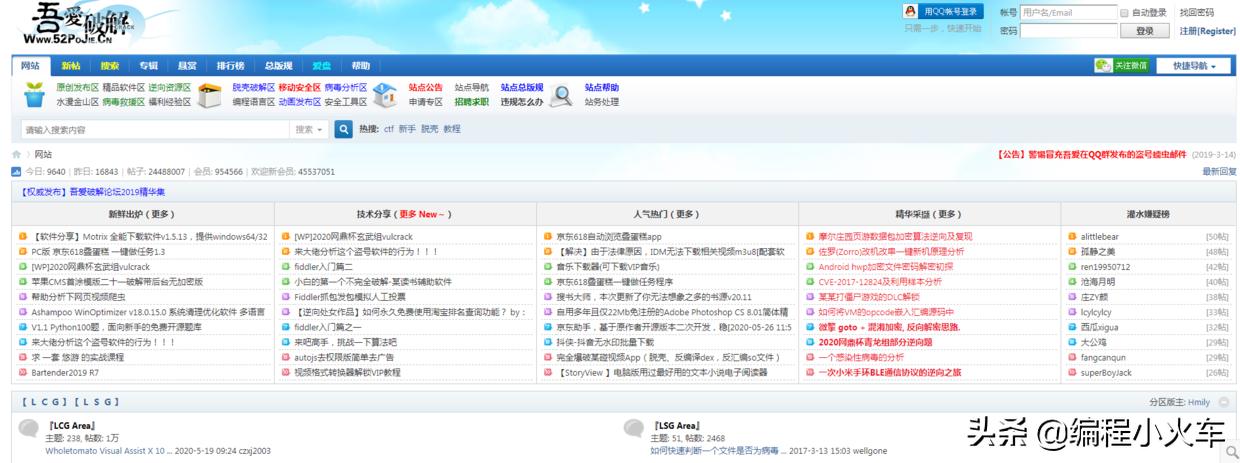
Task: Click the rank icon beside 一个感染性病毒的分析
Action: point(810,357)
